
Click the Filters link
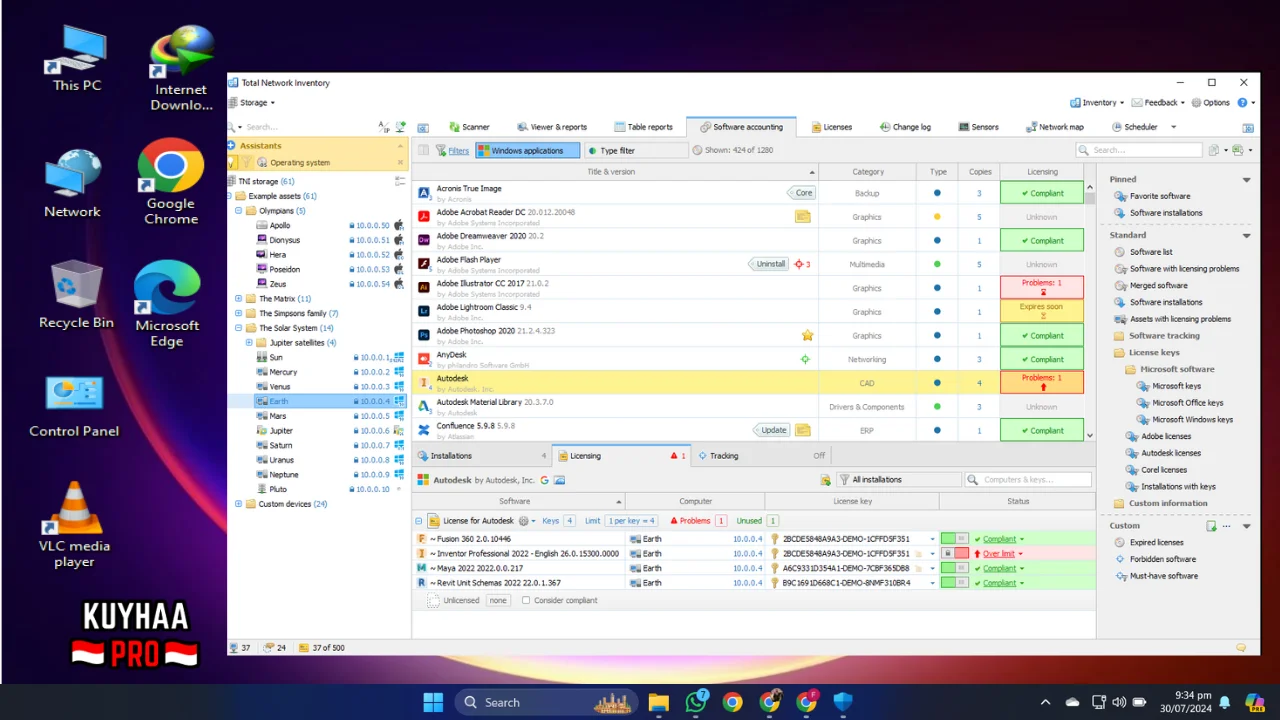click(x=458, y=151)
